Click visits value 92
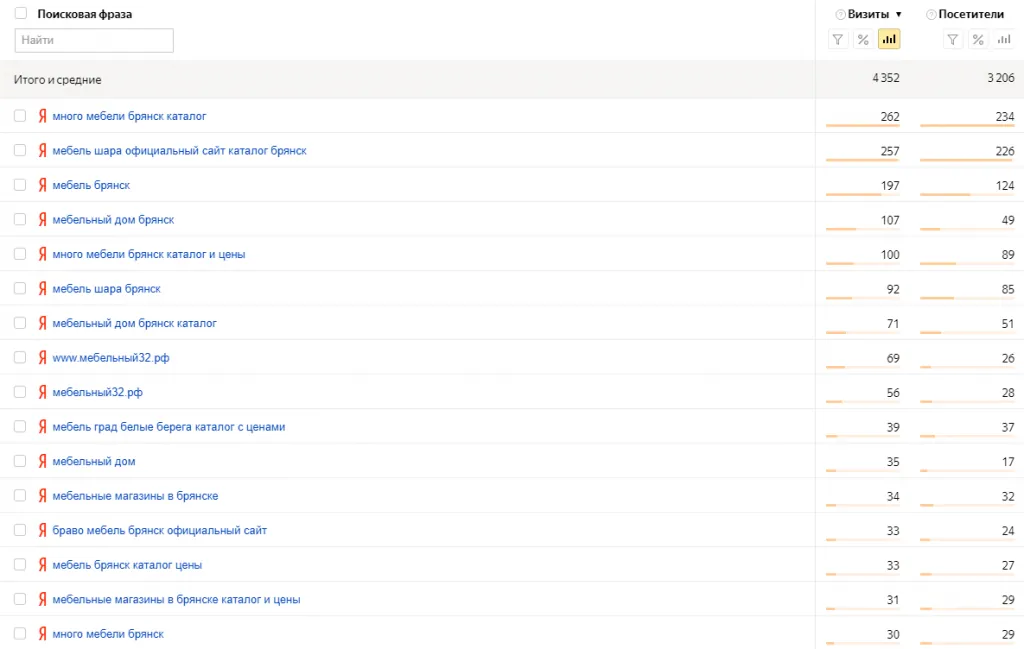Viewport: 1024px width, 649px height. (x=893, y=289)
